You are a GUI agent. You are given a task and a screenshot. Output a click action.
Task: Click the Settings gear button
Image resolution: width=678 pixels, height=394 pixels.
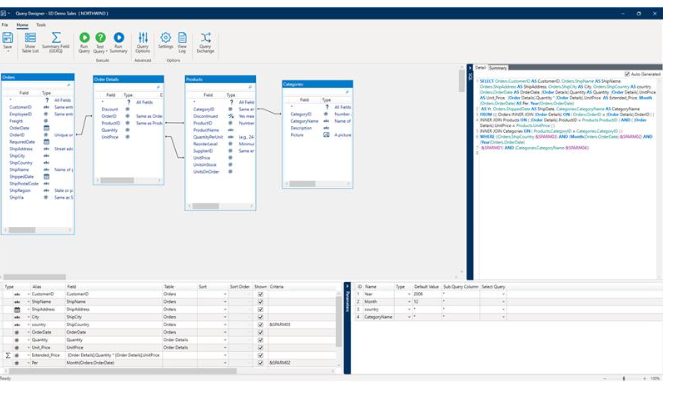coord(166,38)
